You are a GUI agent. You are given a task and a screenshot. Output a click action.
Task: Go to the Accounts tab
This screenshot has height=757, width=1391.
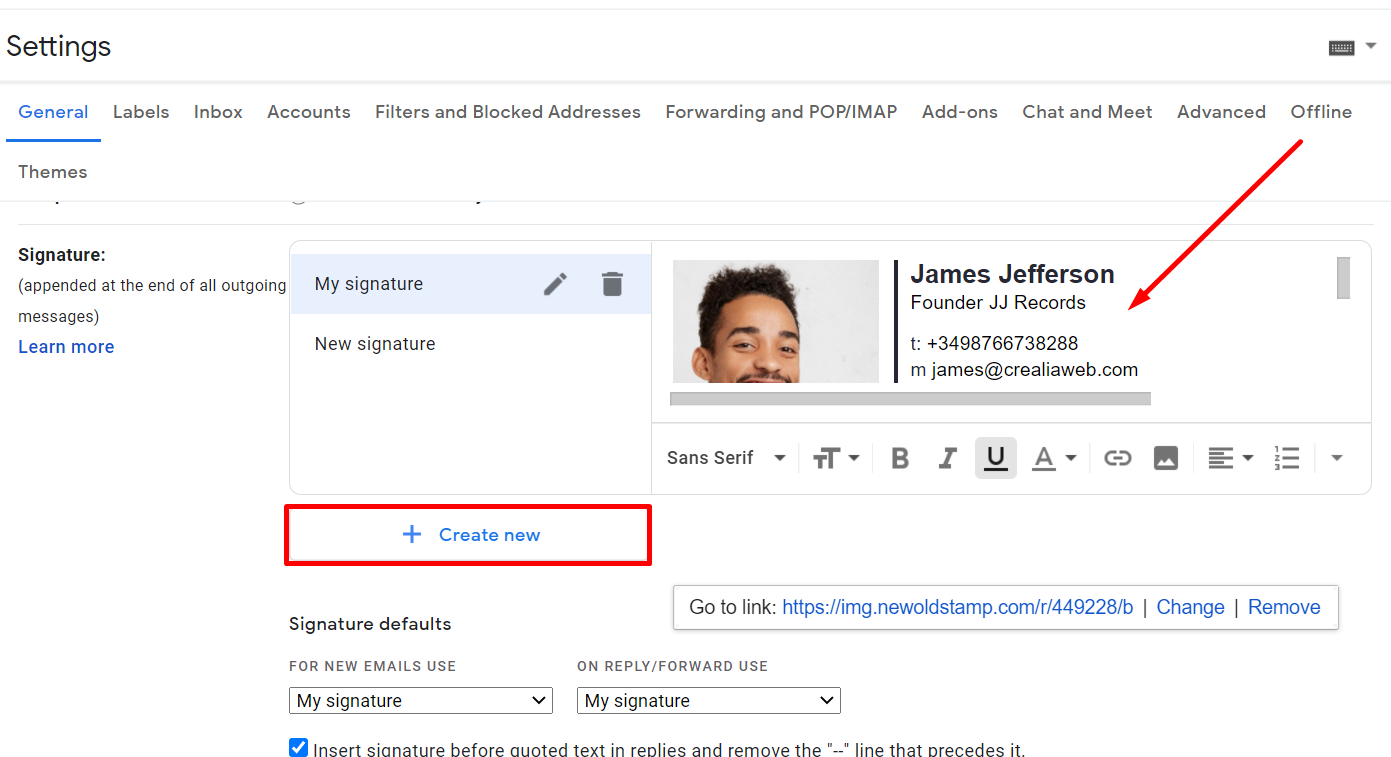[x=309, y=112]
